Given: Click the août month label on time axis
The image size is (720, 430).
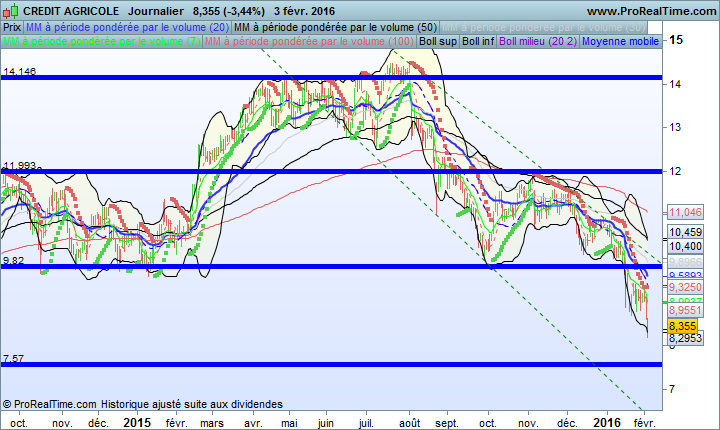Looking at the screenshot, I should click(410, 423).
